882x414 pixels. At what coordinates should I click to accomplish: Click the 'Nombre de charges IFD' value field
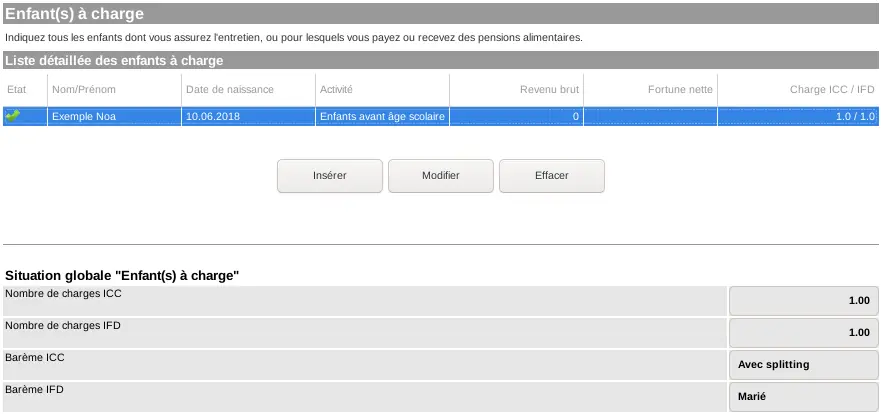coord(804,333)
